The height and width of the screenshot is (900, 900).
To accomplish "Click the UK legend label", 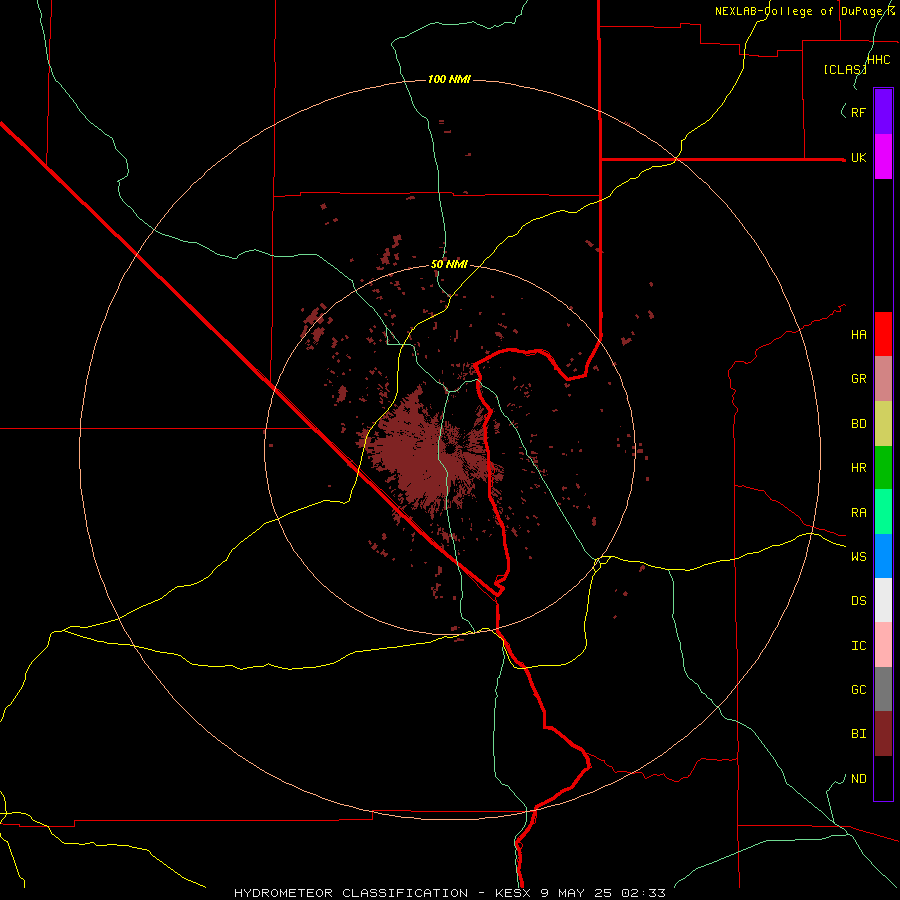I will (858, 157).
